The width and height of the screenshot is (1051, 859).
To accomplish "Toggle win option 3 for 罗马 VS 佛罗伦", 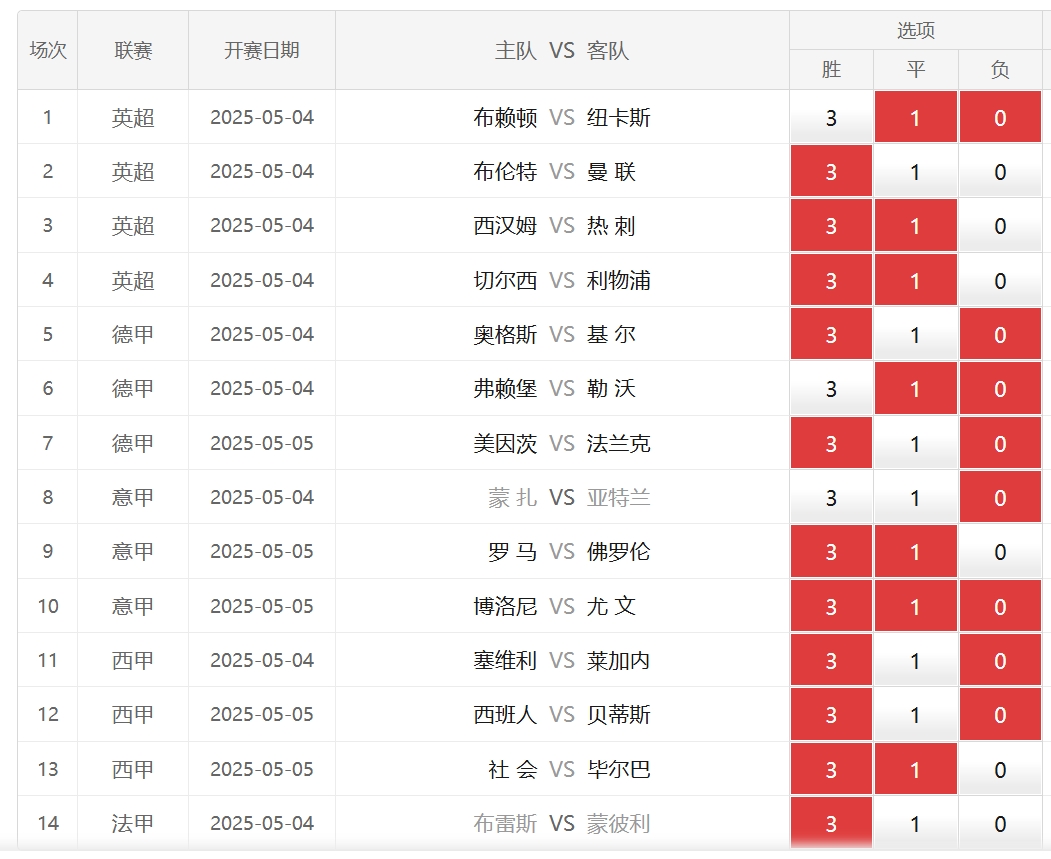I will (x=831, y=551).
